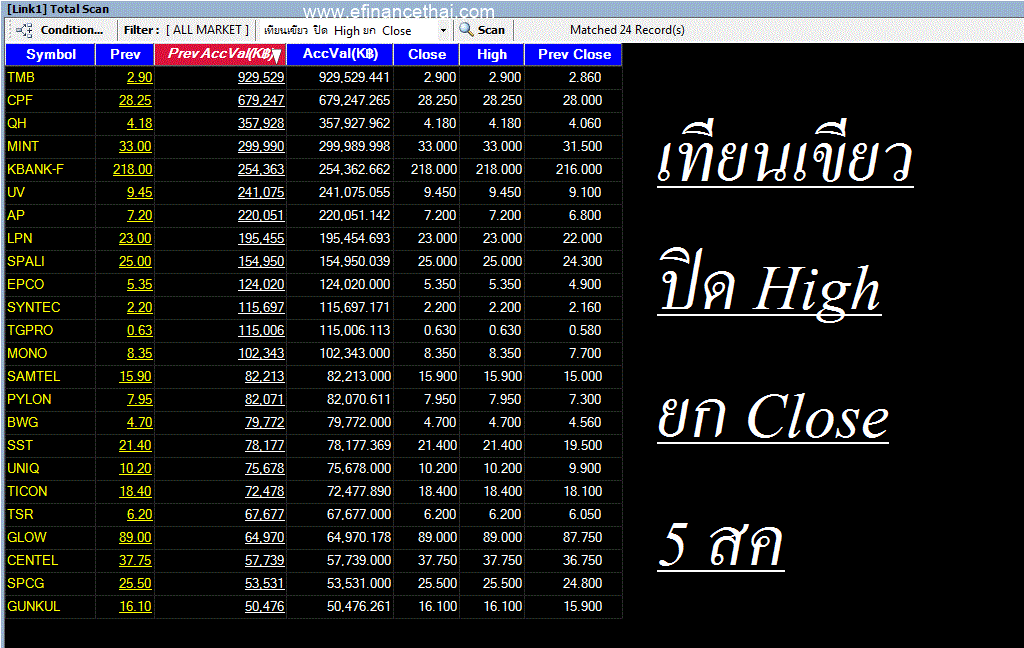Sort by the Close column header
This screenshot has height=648, width=1024.
(426, 54)
